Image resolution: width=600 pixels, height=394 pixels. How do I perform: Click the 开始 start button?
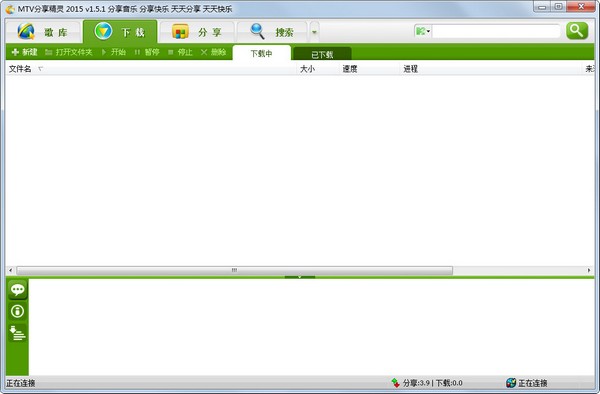pyautogui.click(x=114, y=52)
